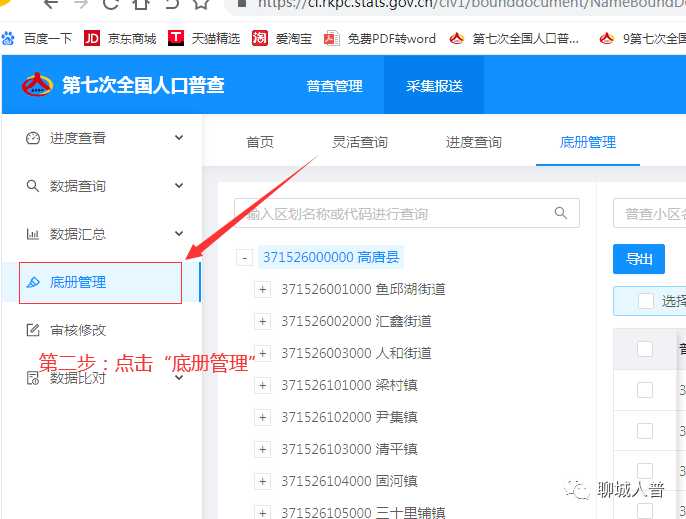Screen dimensions: 686x519
Task: Open 审核修改 in the sidebar
Action: point(78,330)
